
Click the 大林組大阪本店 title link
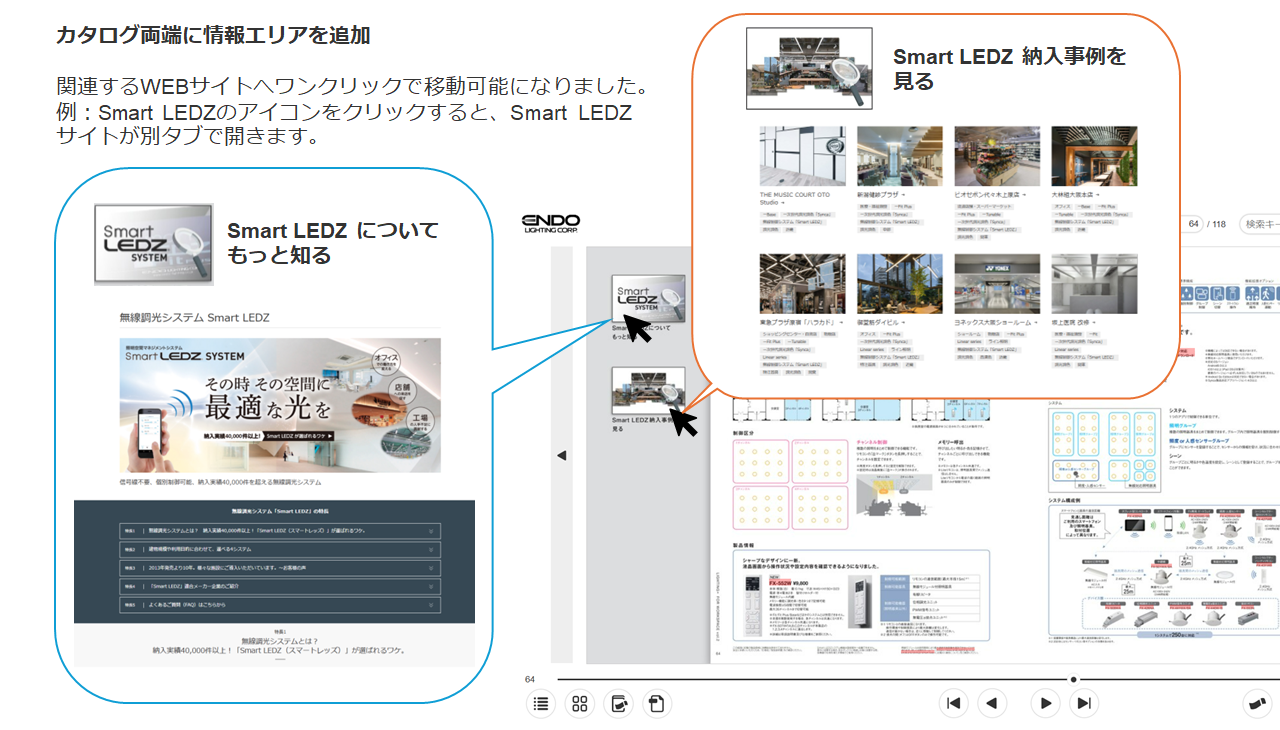coord(1075,195)
